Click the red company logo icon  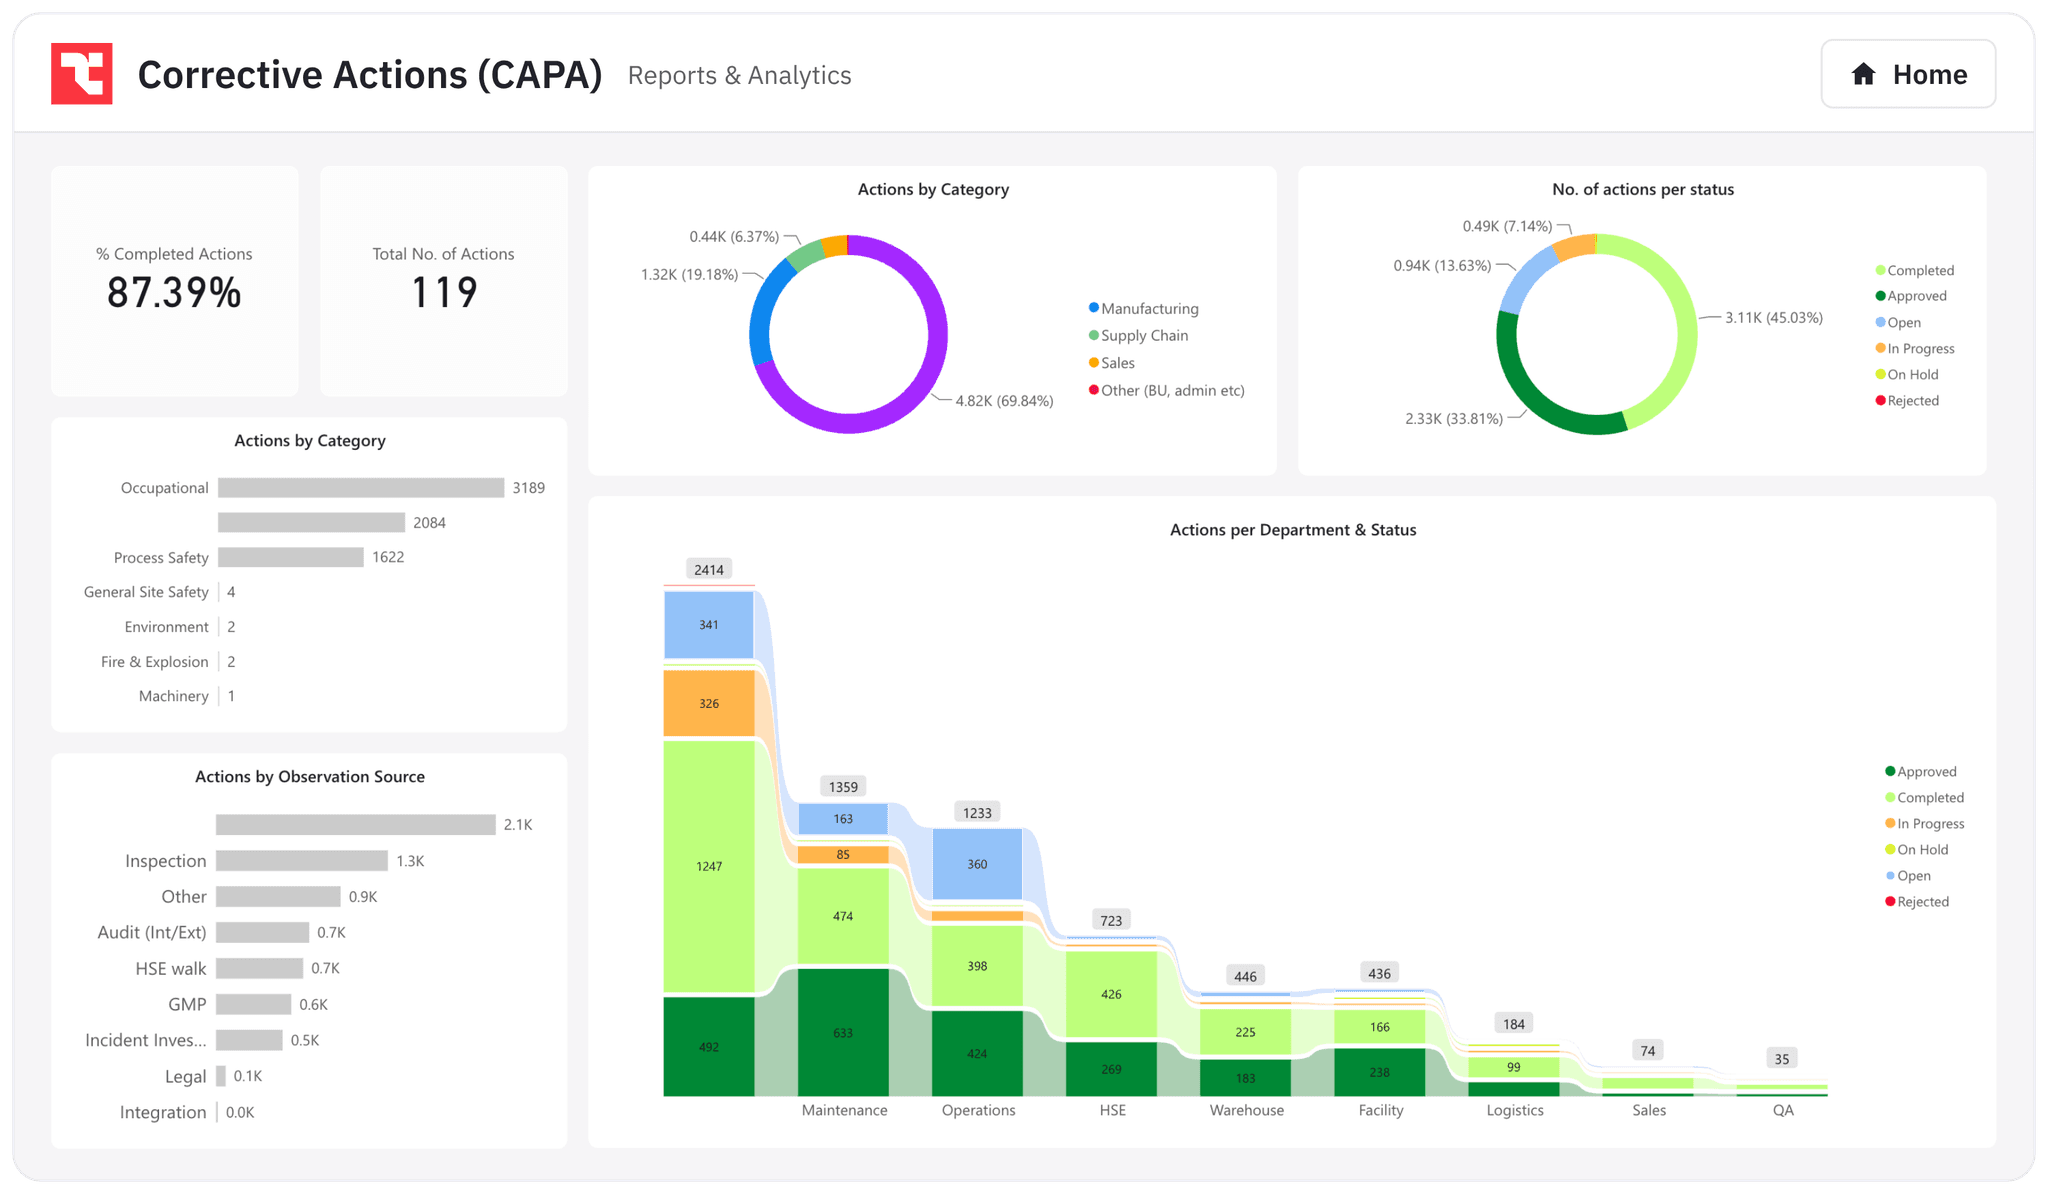81,73
